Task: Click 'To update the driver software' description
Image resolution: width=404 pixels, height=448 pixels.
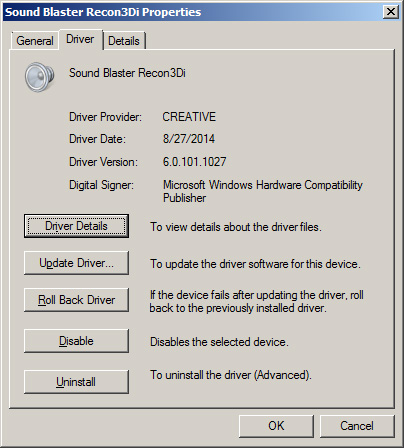Action: click(x=255, y=264)
